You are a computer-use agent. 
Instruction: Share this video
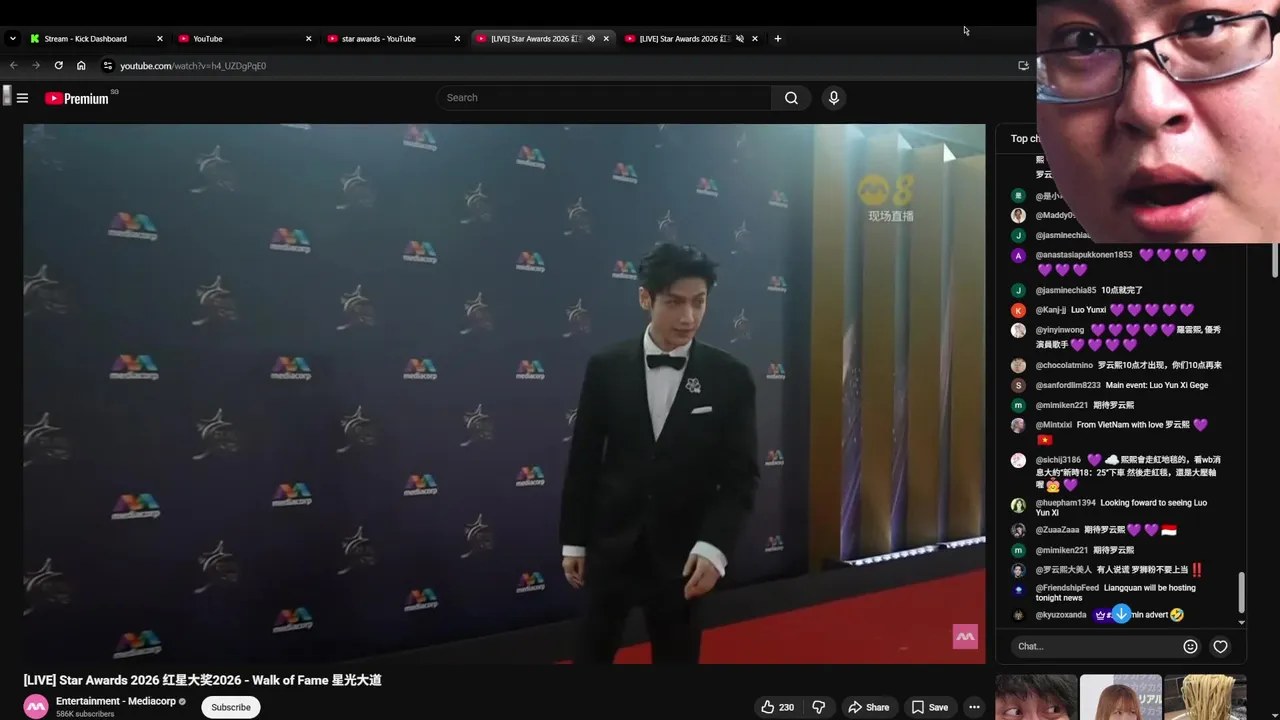coord(868,707)
